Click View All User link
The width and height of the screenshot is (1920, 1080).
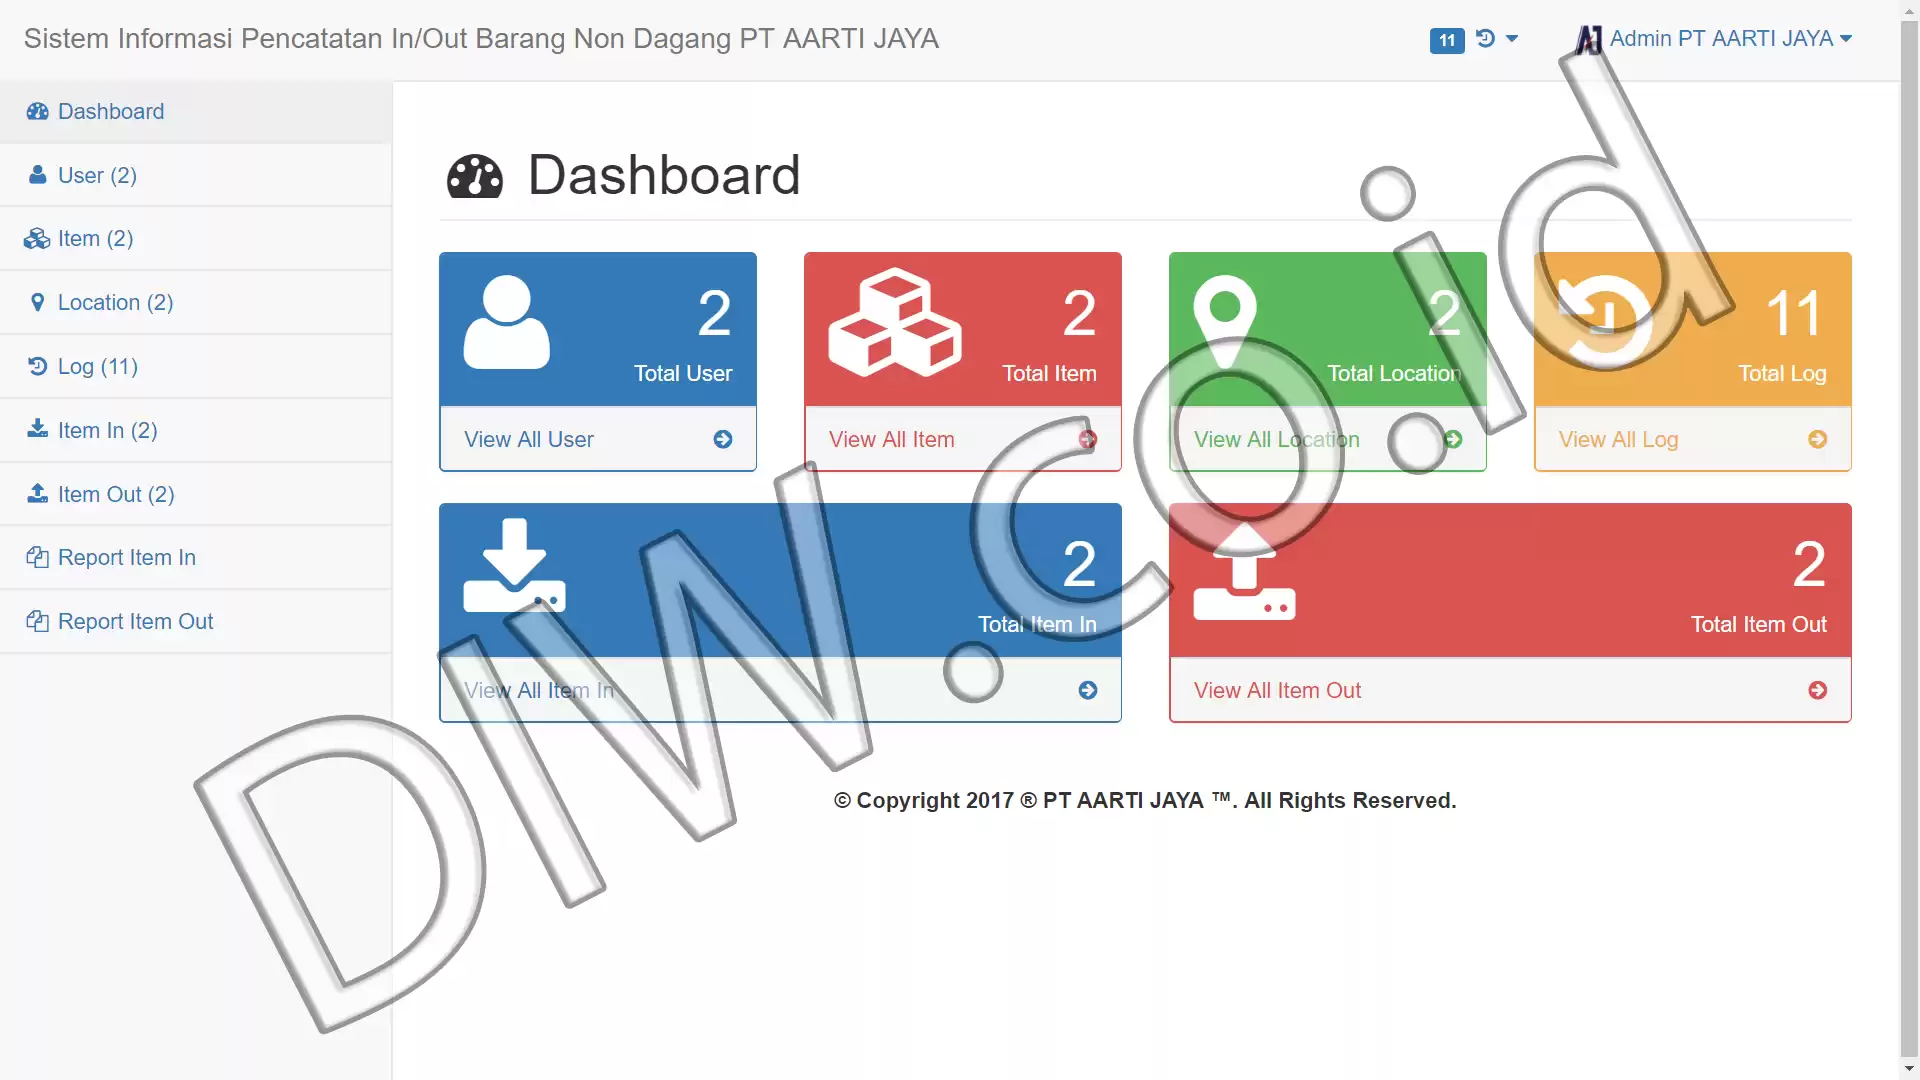[x=528, y=439]
